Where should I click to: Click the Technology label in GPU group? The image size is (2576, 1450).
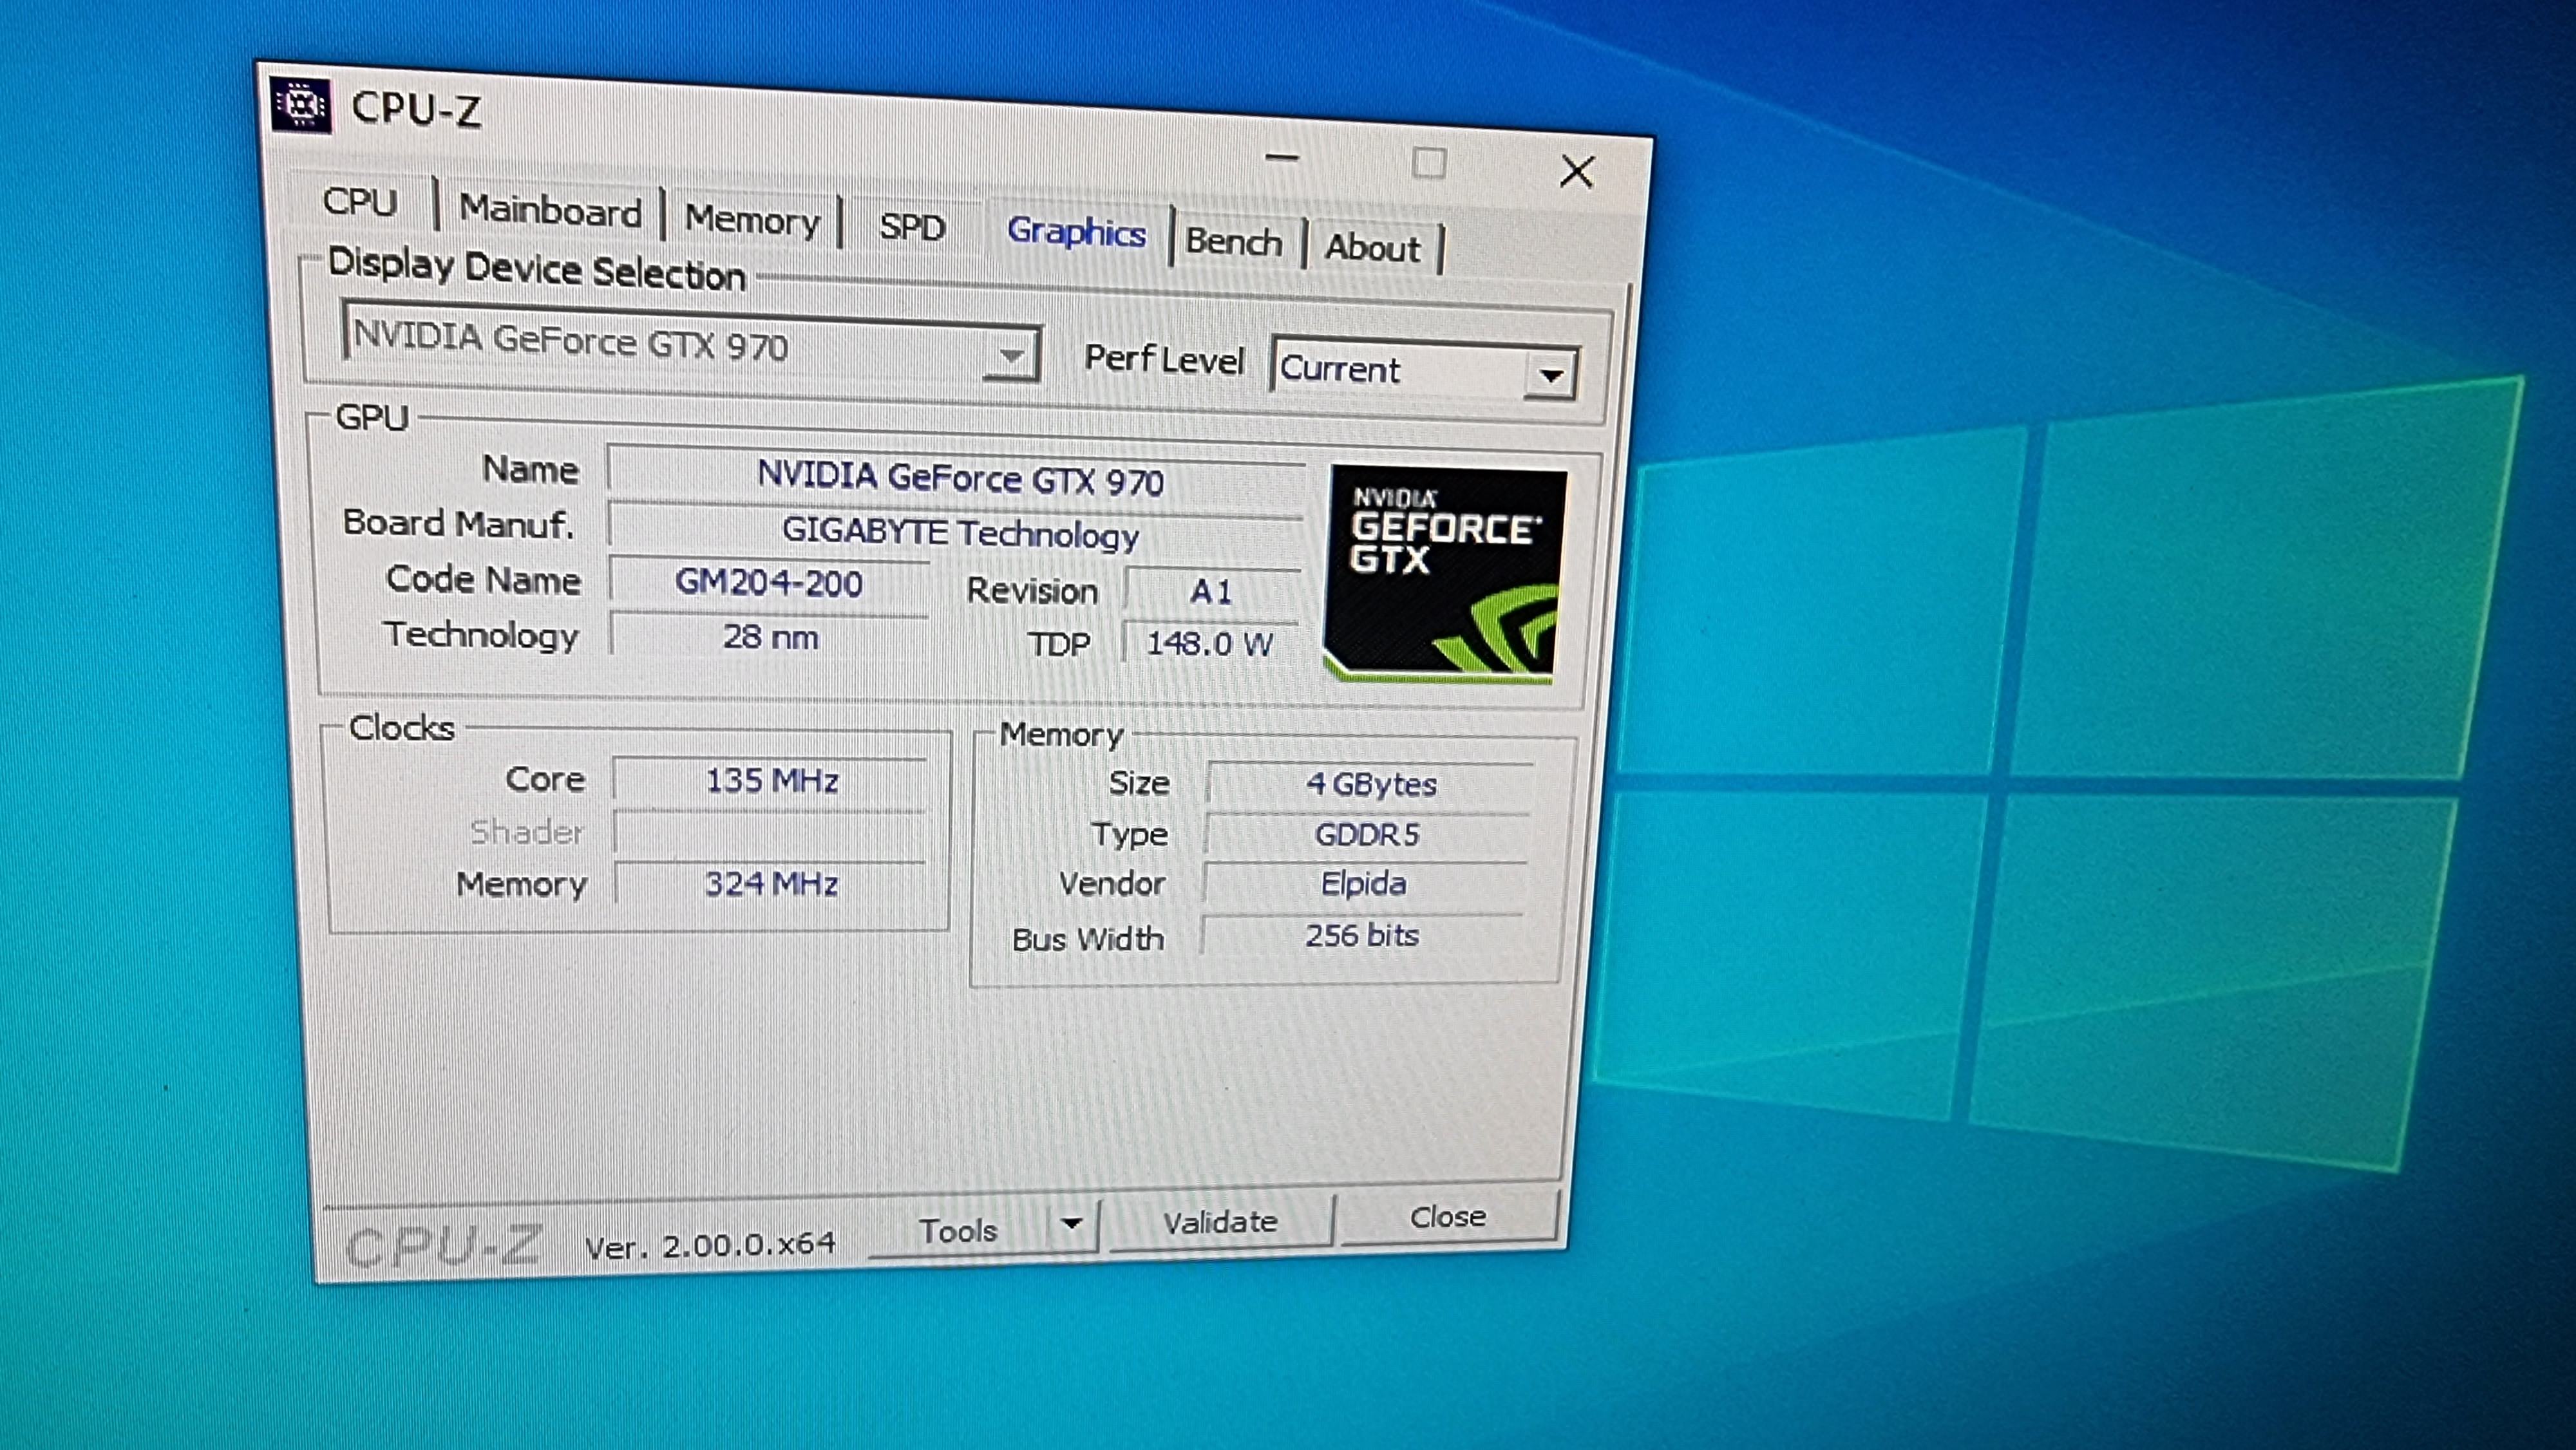coord(481,635)
